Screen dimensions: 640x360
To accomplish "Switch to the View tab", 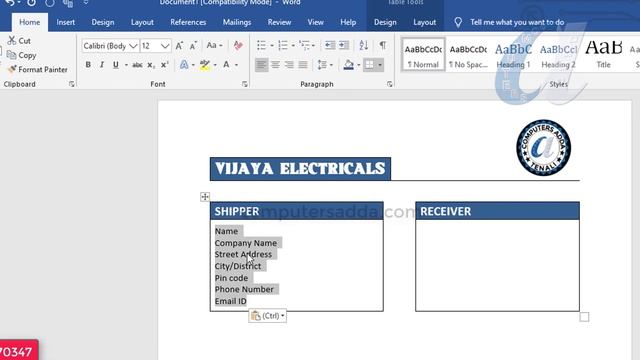I will (x=315, y=22).
